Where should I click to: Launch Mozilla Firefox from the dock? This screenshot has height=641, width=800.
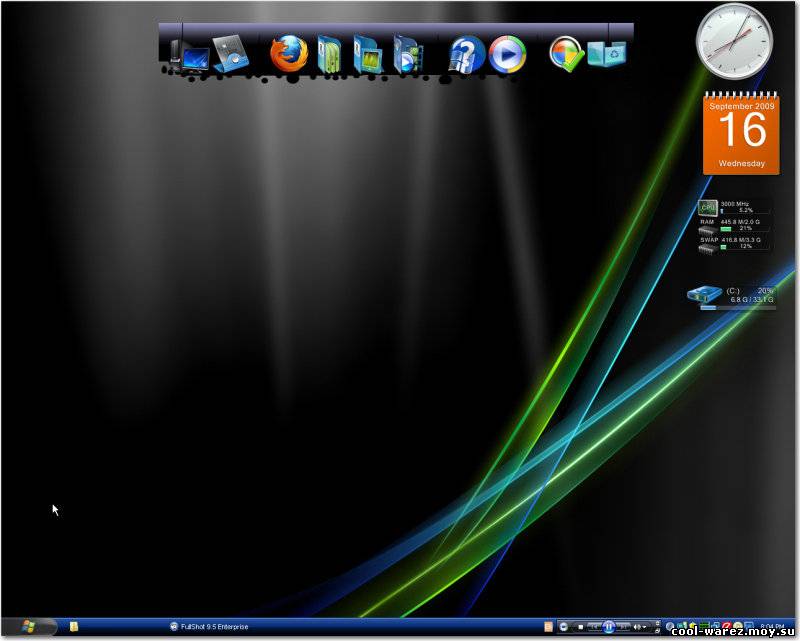click(x=289, y=53)
